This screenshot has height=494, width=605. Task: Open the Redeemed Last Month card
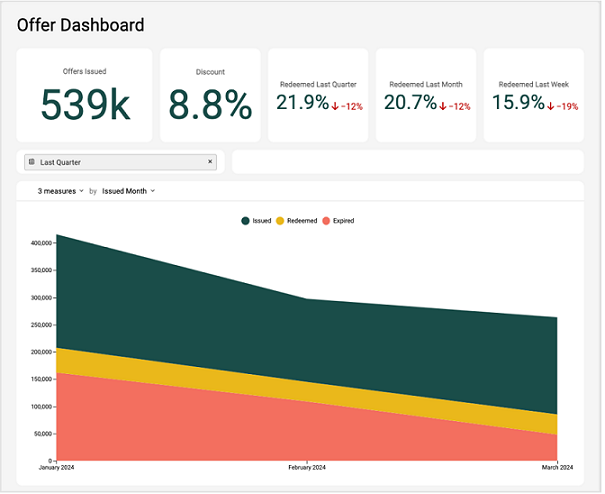[425, 95]
